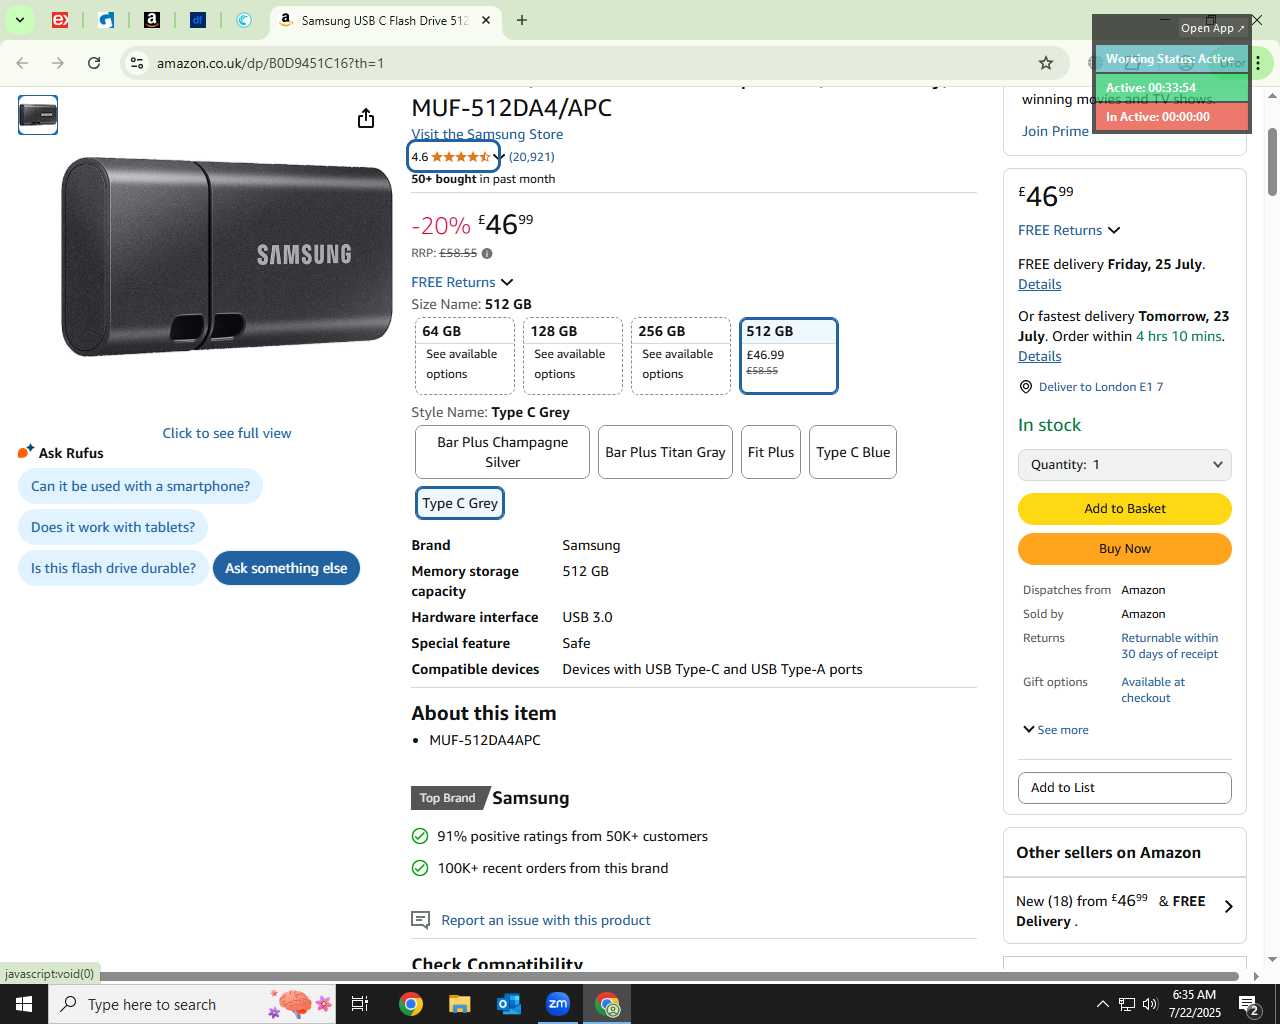Go back with browser back arrow
Image resolution: width=1280 pixels, height=1024 pixels.
(22, 63)
